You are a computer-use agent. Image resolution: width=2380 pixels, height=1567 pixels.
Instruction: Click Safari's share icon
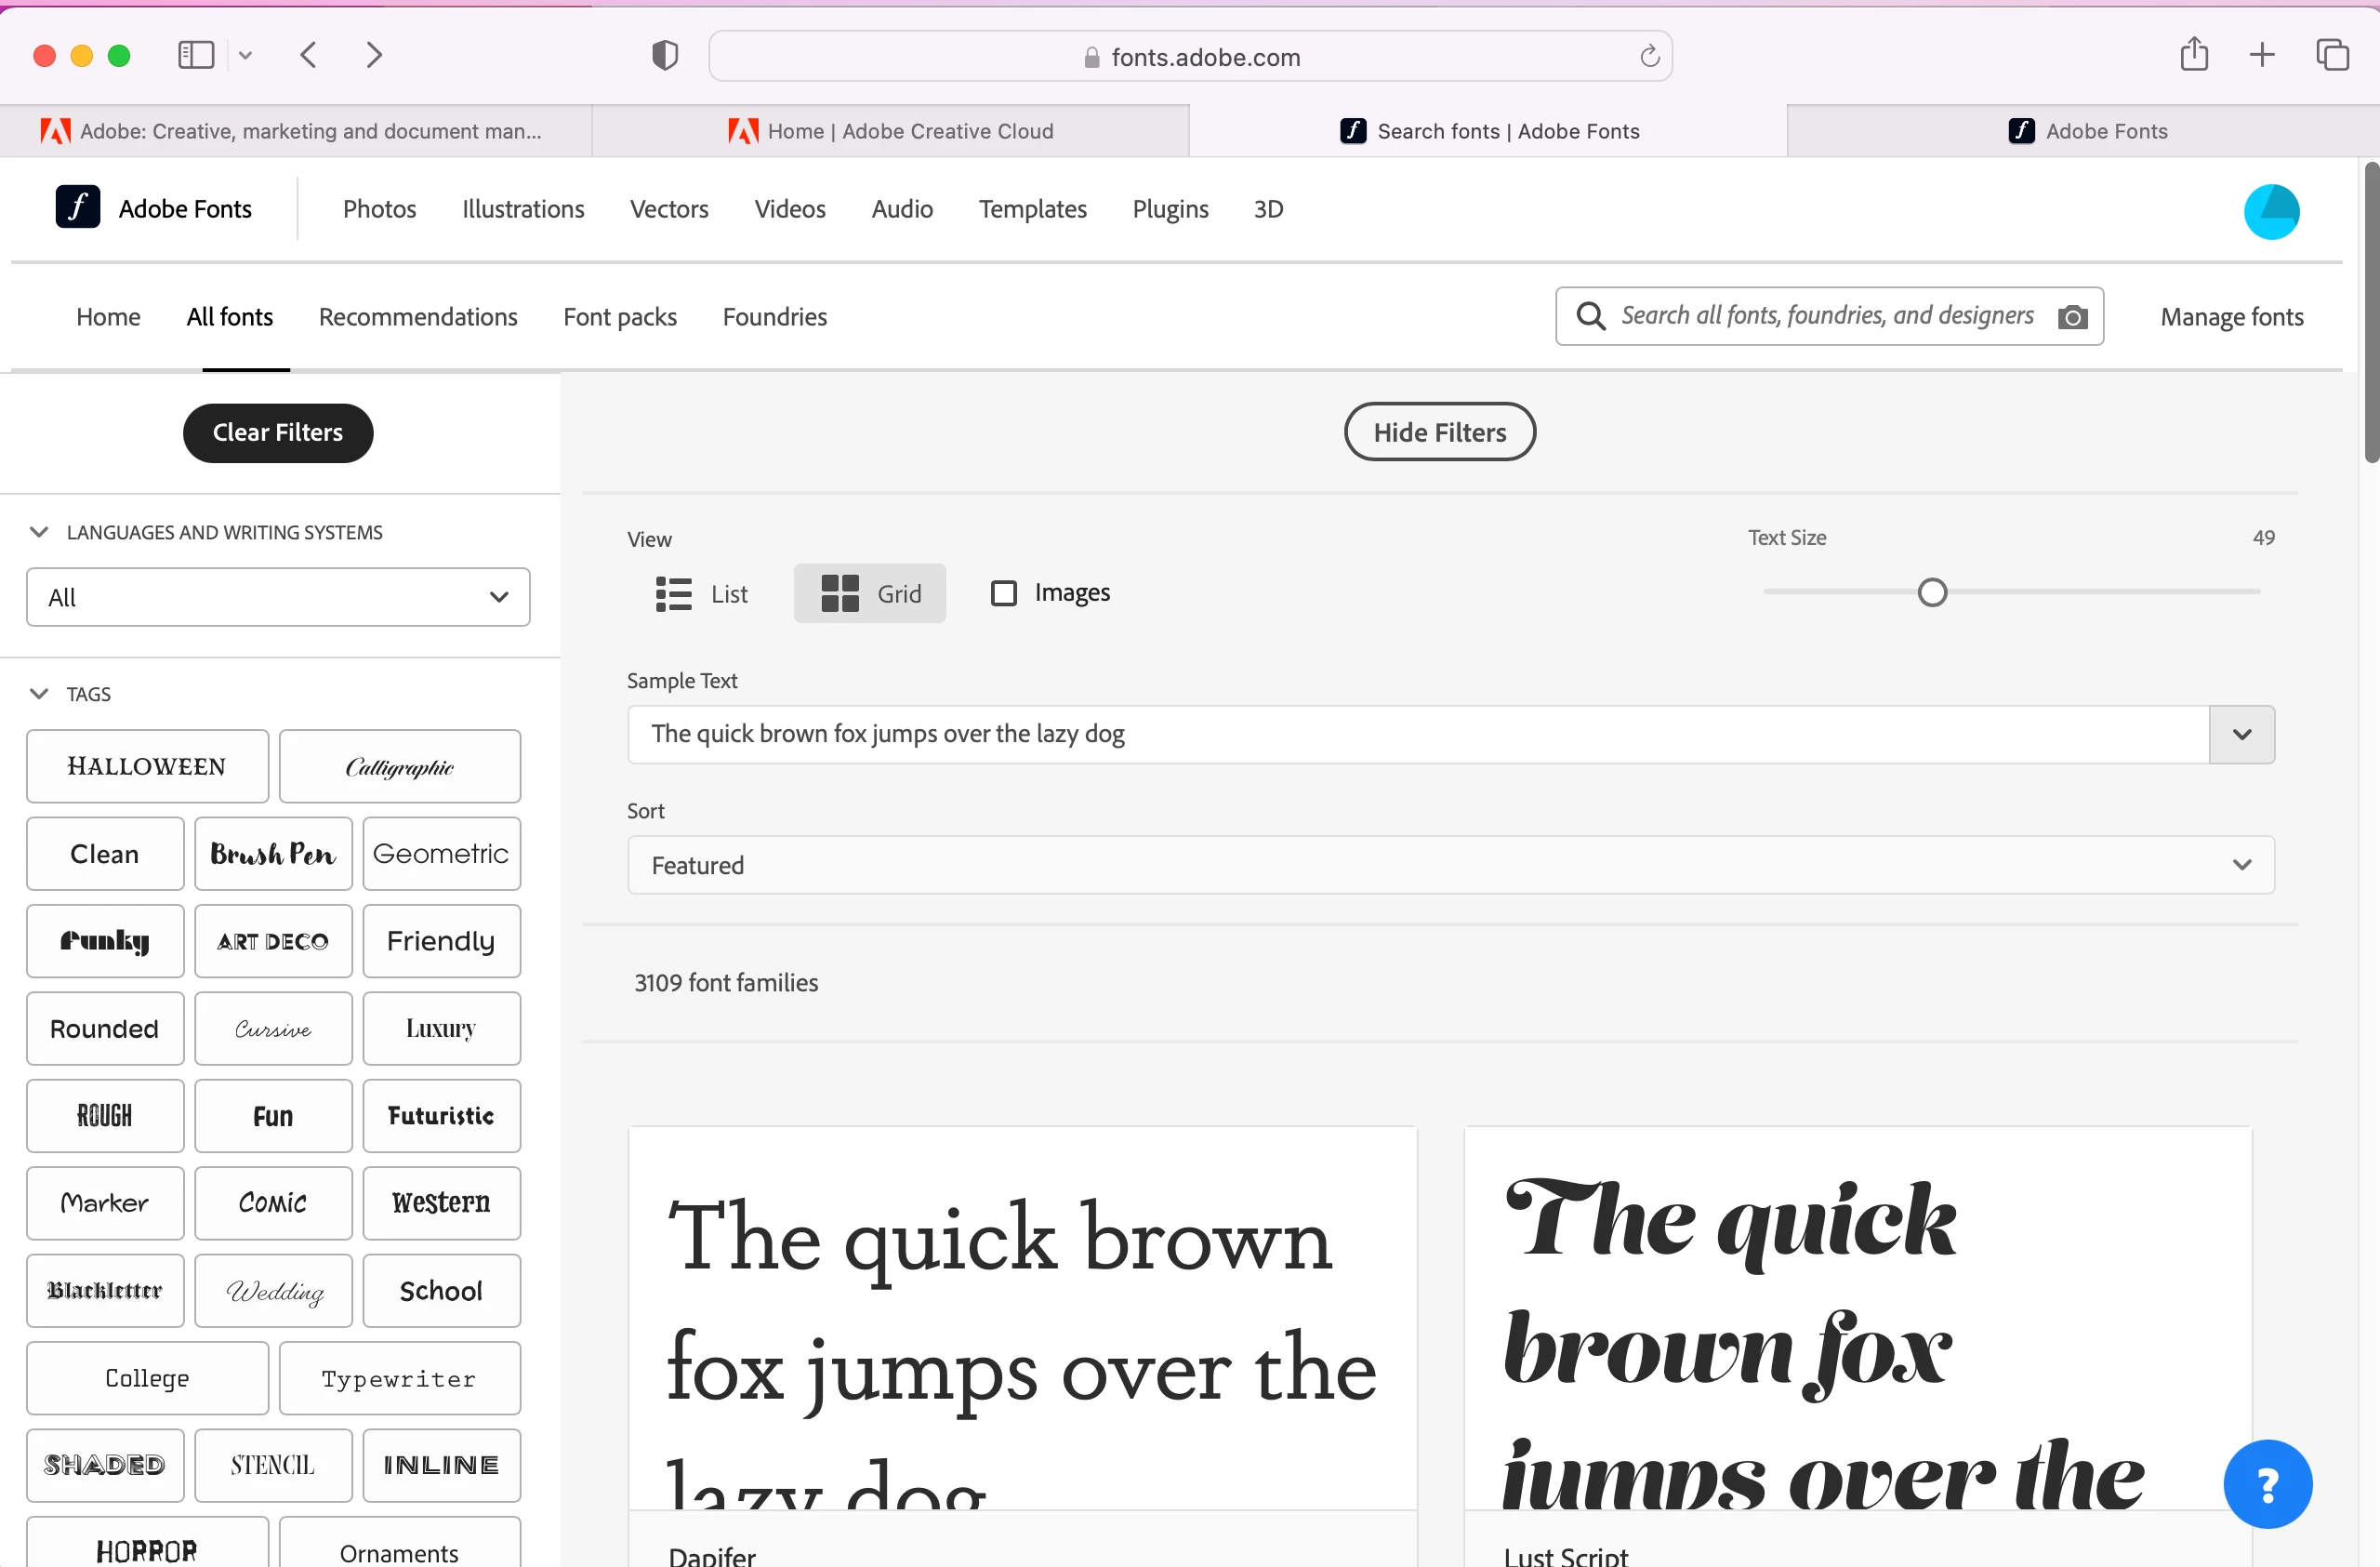(2193, 55)
